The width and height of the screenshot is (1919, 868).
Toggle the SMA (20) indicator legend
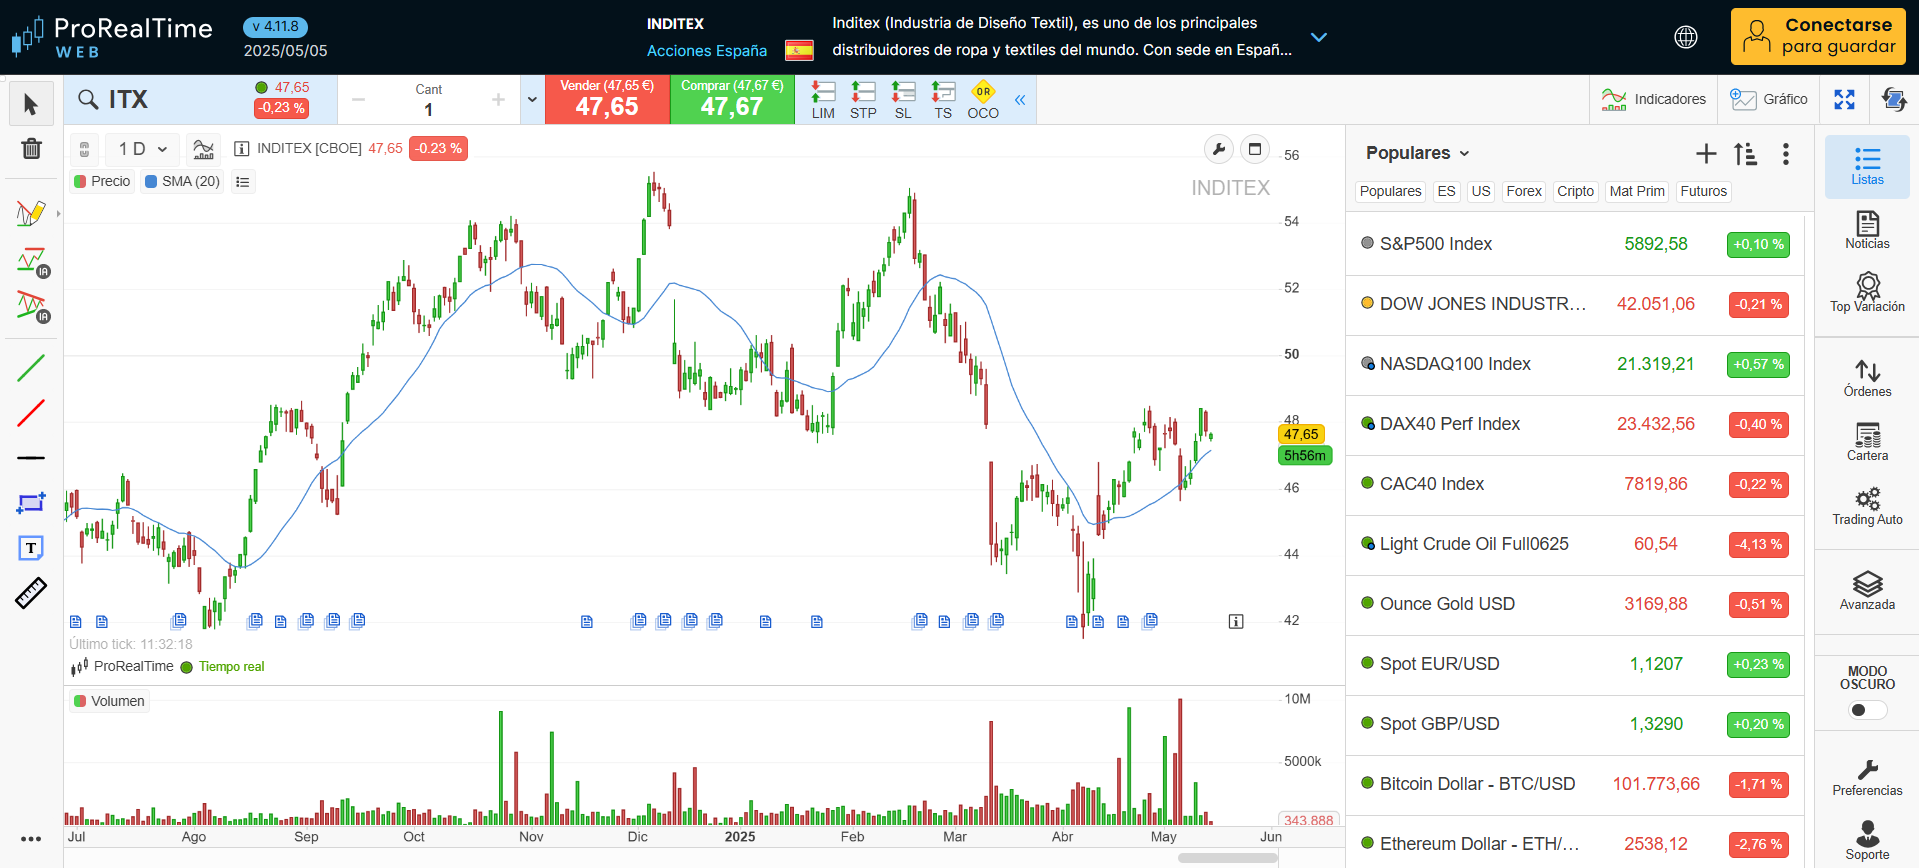pyautogui.click(x=182, y=181)
